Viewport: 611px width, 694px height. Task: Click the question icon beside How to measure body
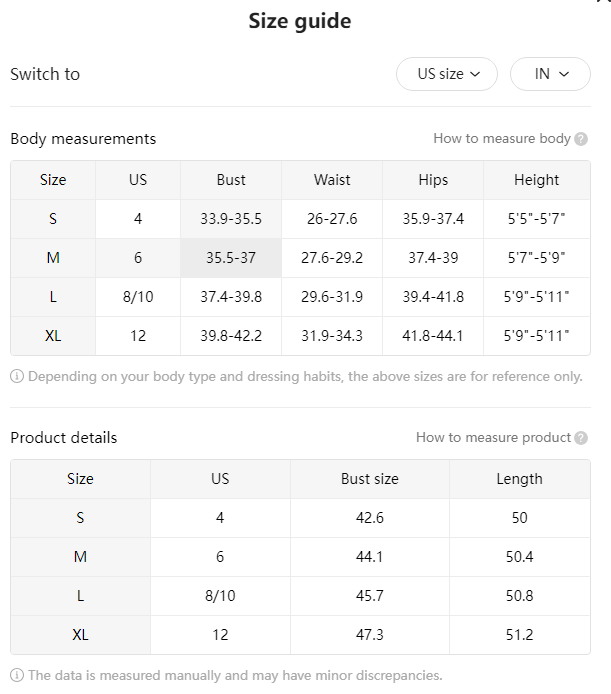581,139
